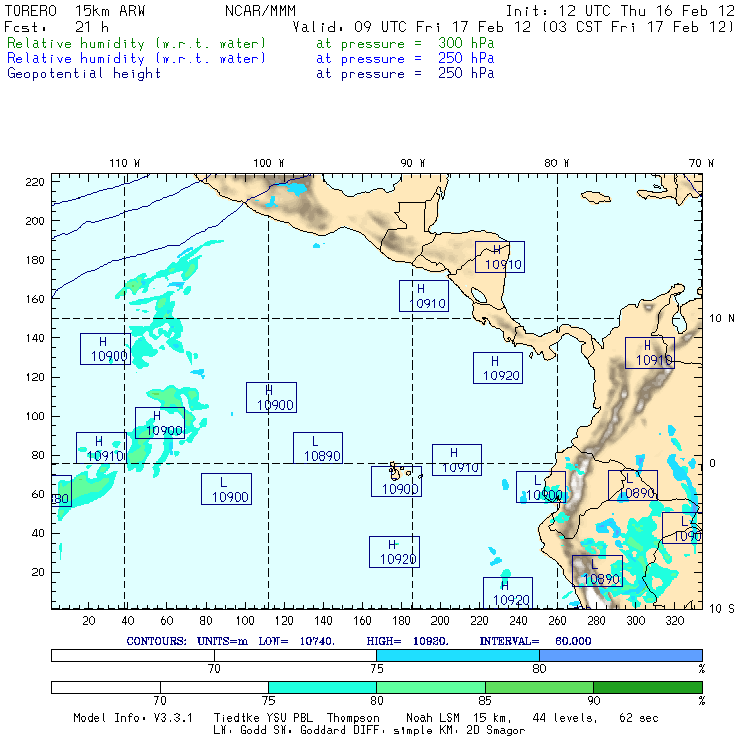Image resolution: width=740 pixels, height=740 pixels.
Task: Click the blue 'Relative humidity (w.r.t. water)' legend line
Action: pyautogui.click(x=136, y=59)
